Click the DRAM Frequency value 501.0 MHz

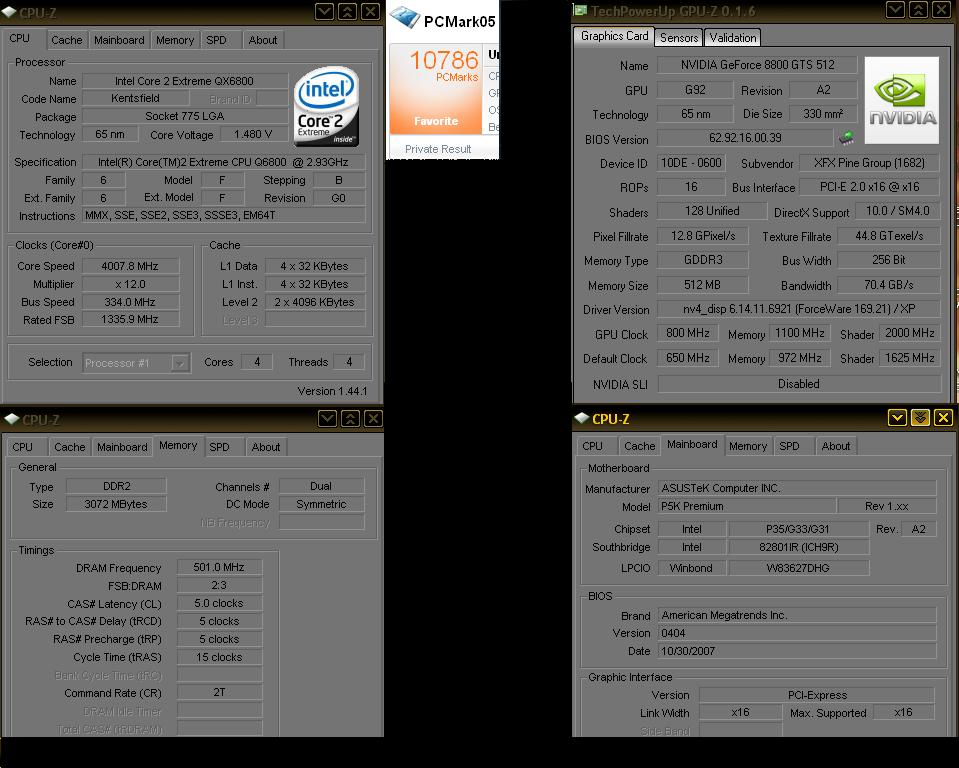[219, 567]
